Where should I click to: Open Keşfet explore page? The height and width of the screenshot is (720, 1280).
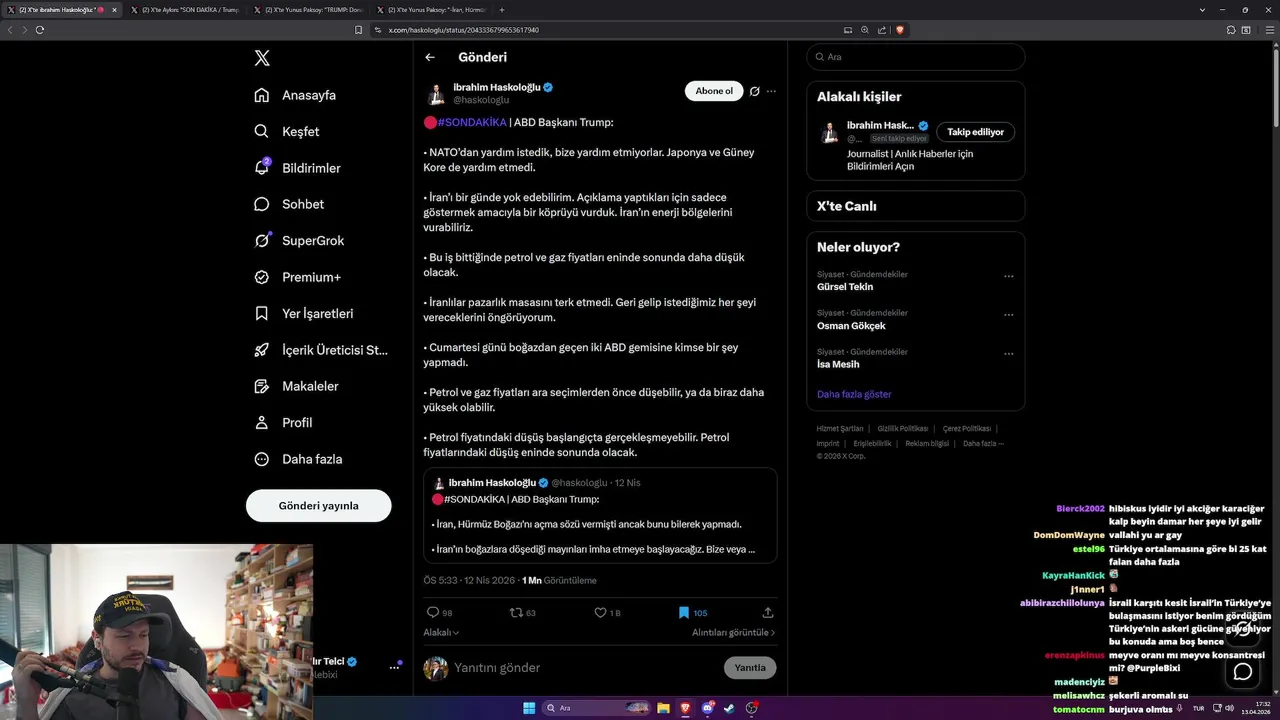tap(287, 131)
